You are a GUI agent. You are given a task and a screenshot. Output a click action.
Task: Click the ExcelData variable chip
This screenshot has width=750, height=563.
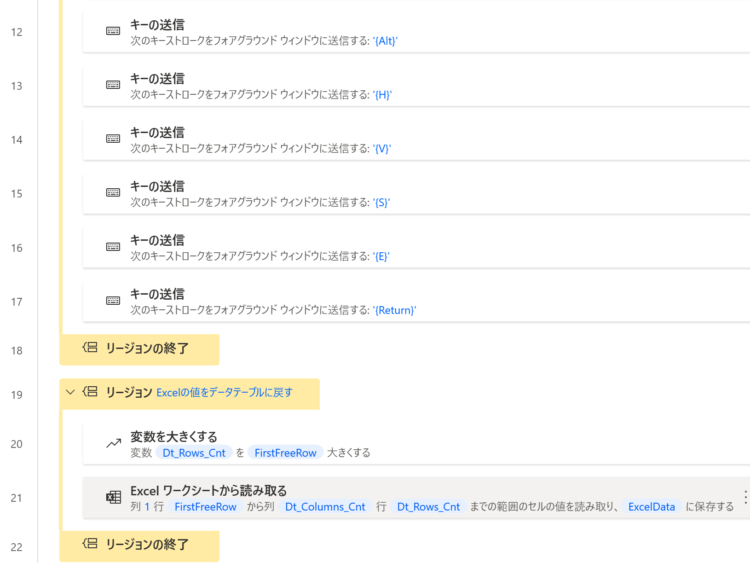(x=651, y=507)
